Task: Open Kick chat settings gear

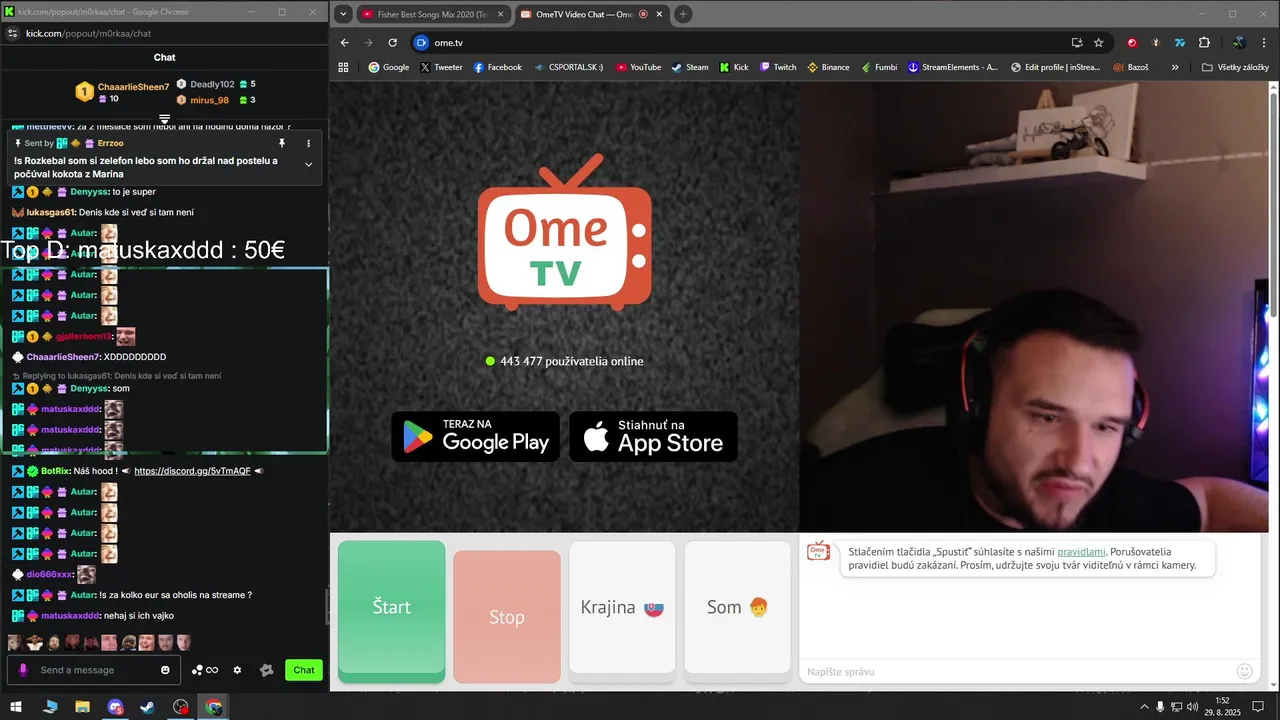Action: 237,670
